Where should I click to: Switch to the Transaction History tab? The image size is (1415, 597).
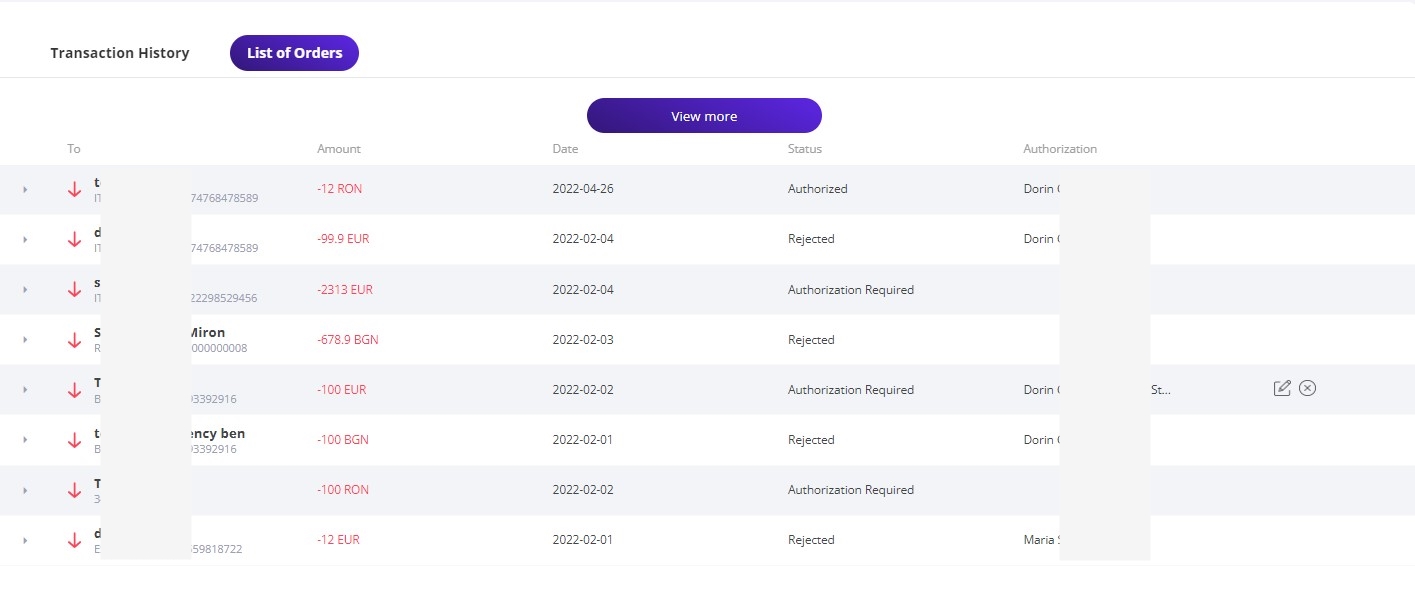120,53
